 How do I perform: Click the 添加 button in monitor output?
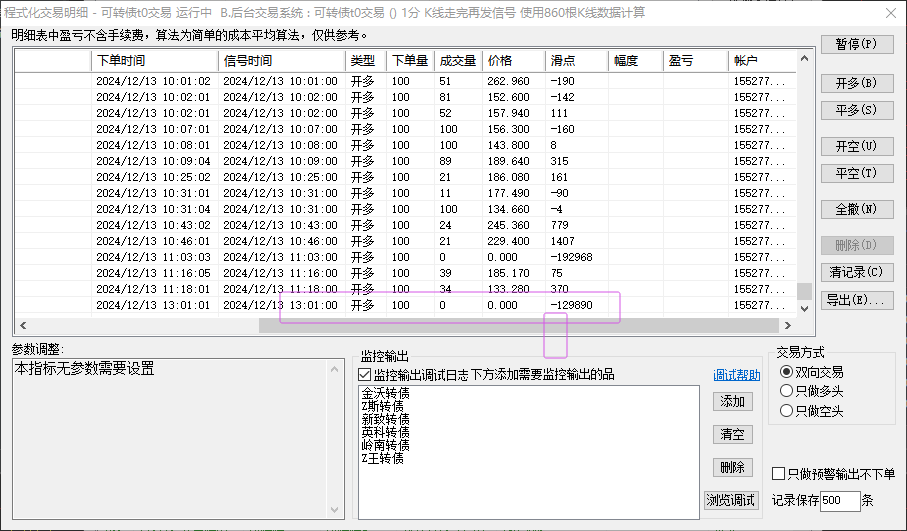732,401
